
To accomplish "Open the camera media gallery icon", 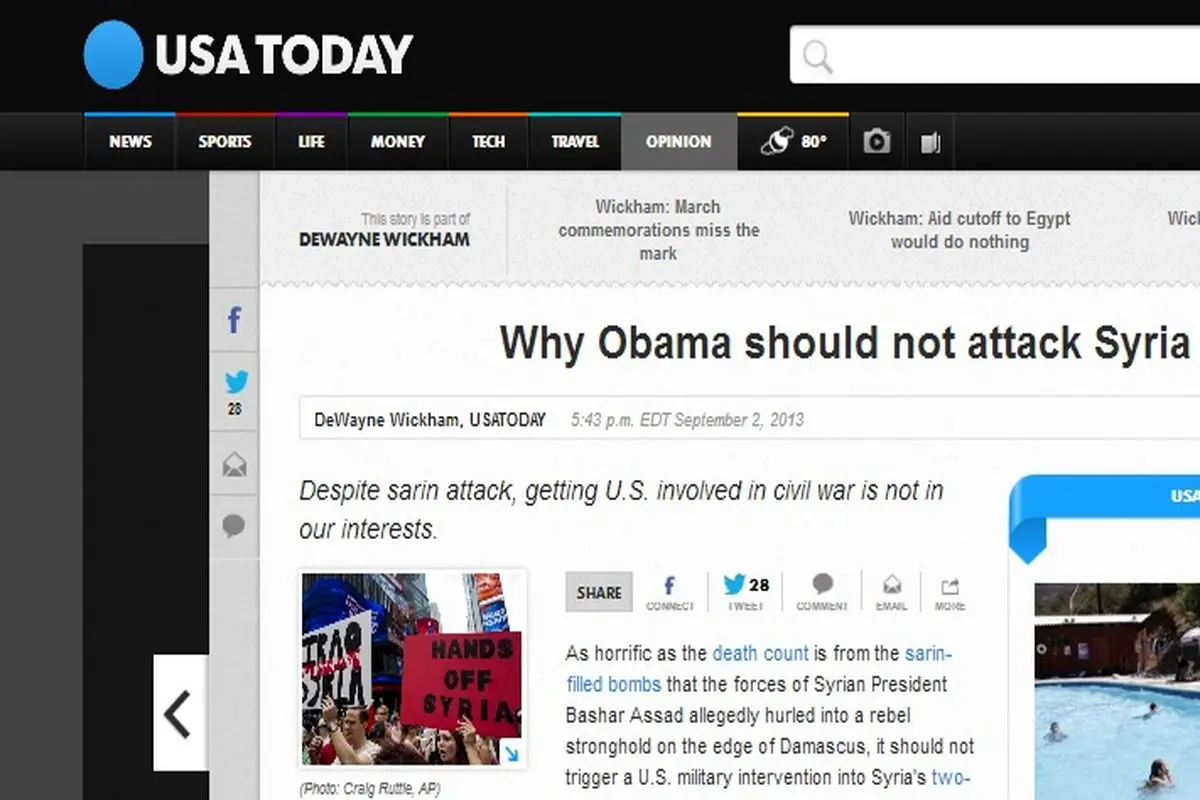I will tap(877, 142).
